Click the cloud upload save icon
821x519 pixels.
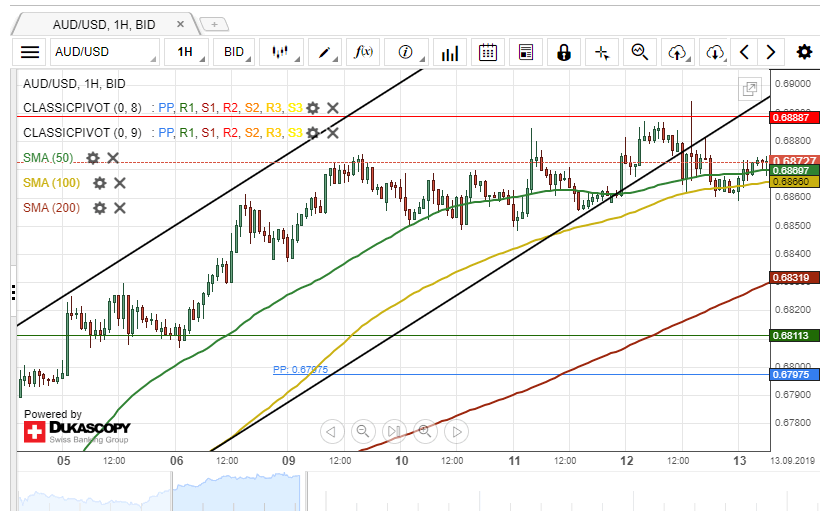(x=679, y=52)
